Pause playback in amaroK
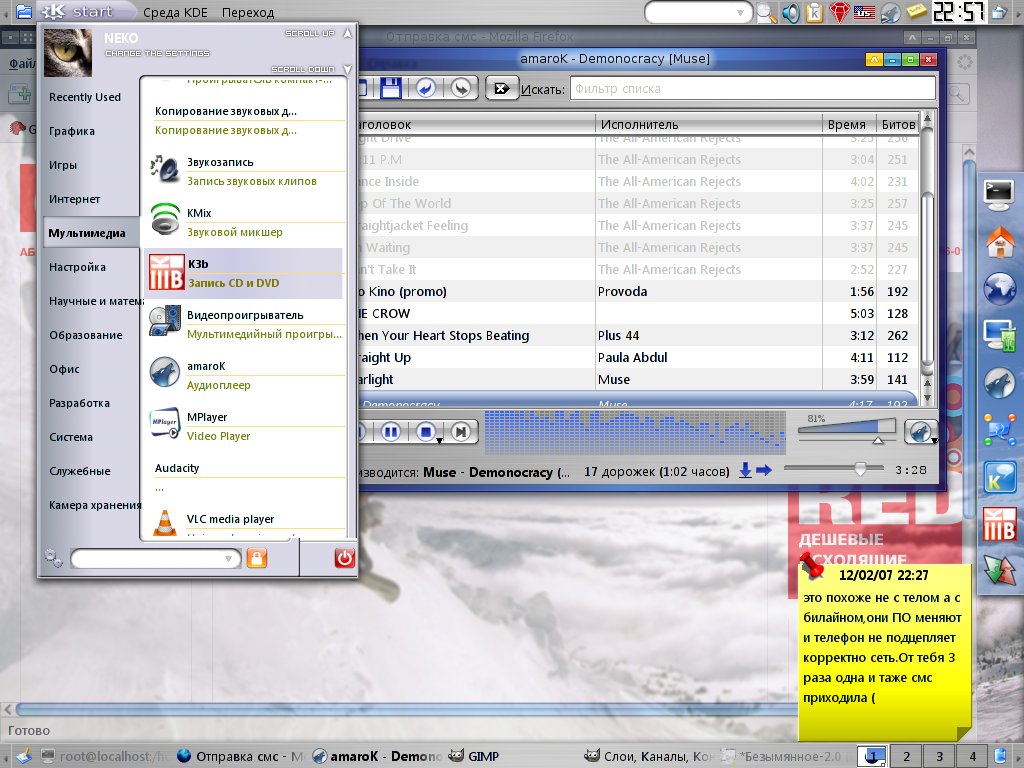Viewport: 1024px width, 768px height. pyautogui.click(x=391, y=432)
